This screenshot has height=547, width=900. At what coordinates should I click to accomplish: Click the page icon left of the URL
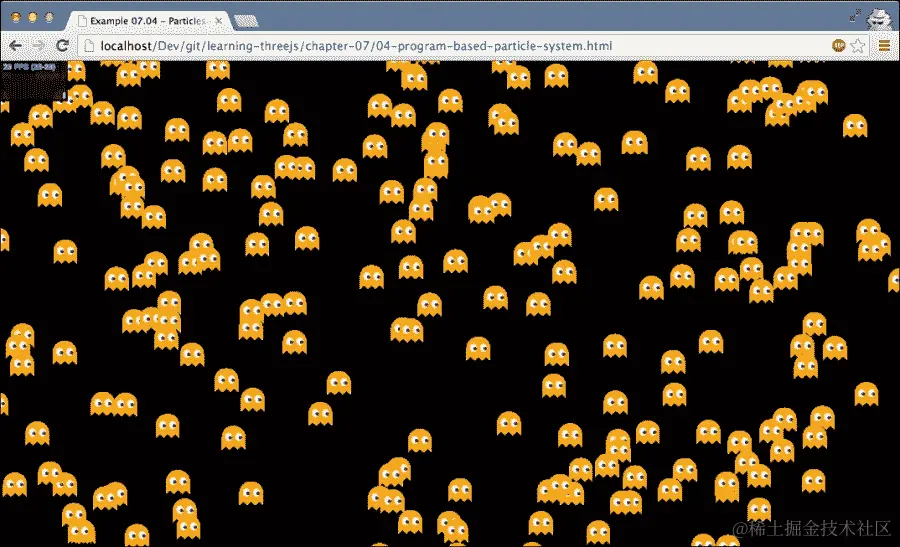tap(89, 46)
